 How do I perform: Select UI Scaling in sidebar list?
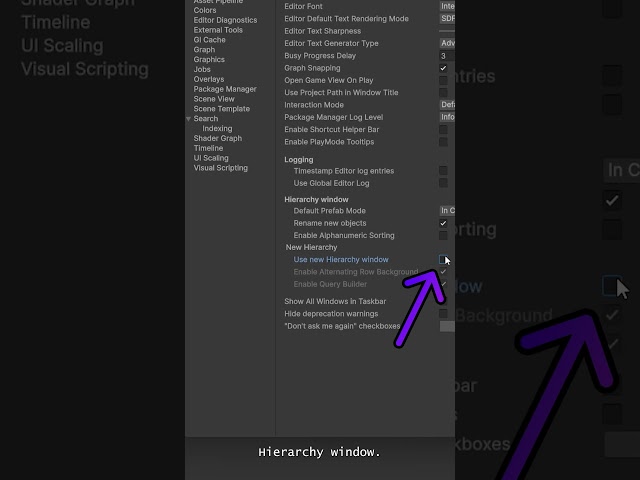tap(211, 158)
